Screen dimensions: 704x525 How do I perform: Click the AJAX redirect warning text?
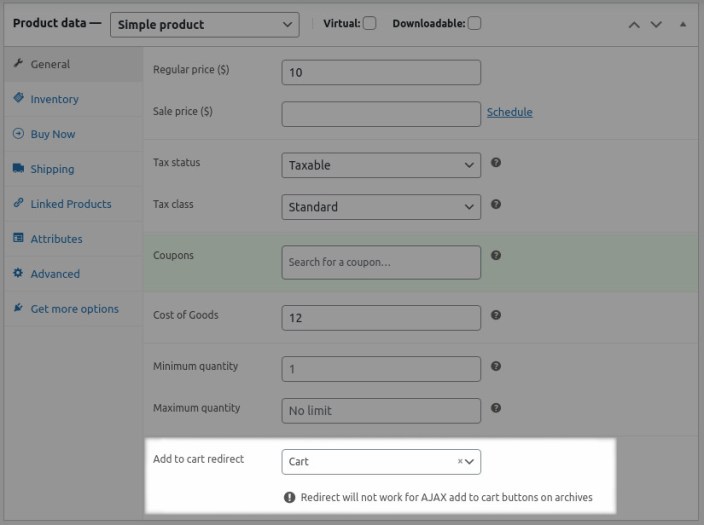pos(447,498)
